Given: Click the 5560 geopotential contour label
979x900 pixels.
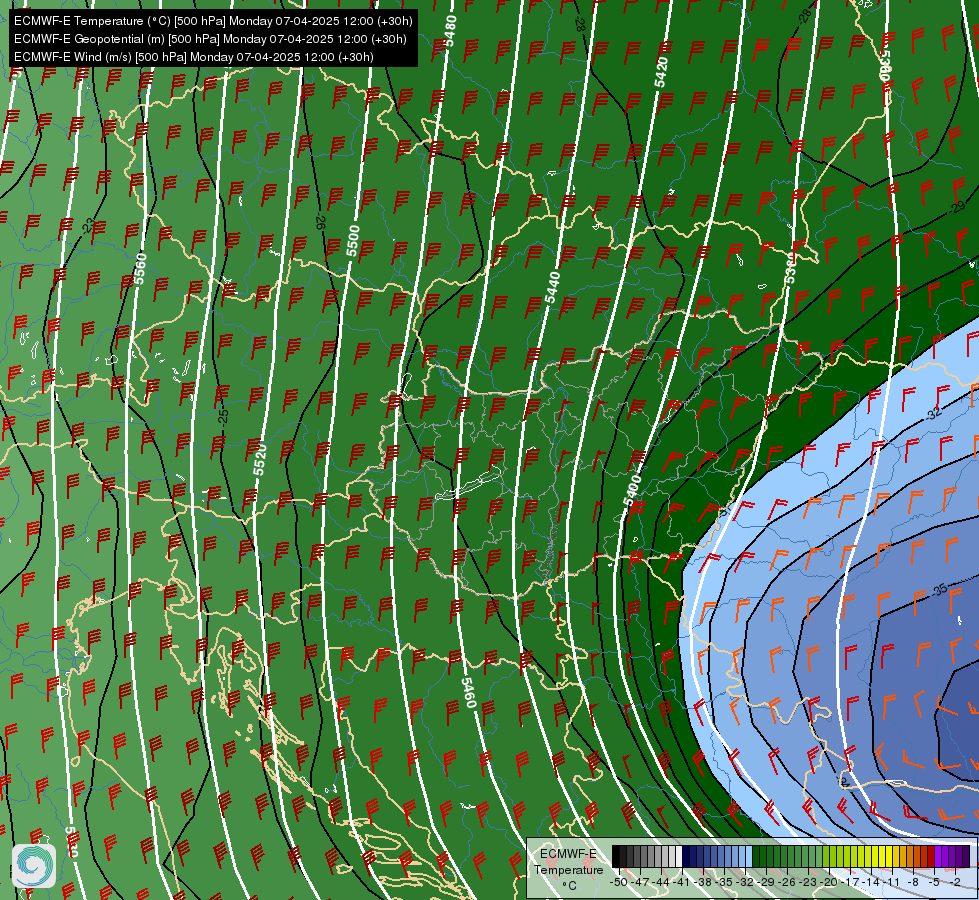Looking at the screenshot, I should [140, 269].
